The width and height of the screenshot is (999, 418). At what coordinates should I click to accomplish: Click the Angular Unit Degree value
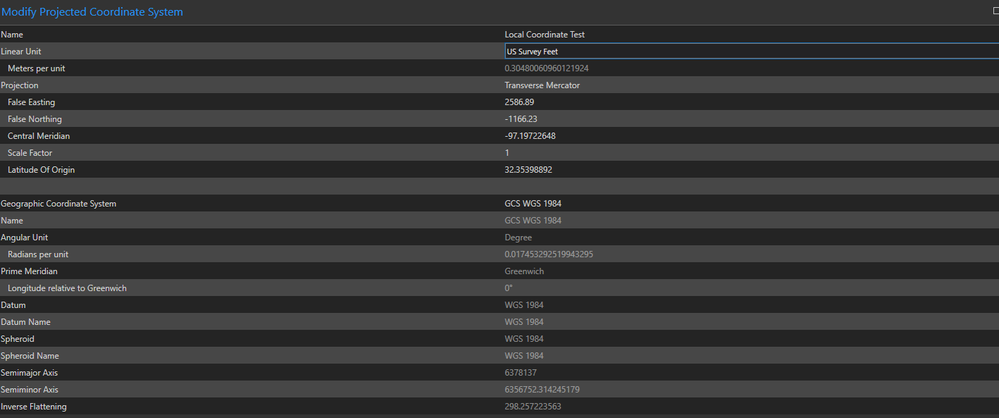518,237
